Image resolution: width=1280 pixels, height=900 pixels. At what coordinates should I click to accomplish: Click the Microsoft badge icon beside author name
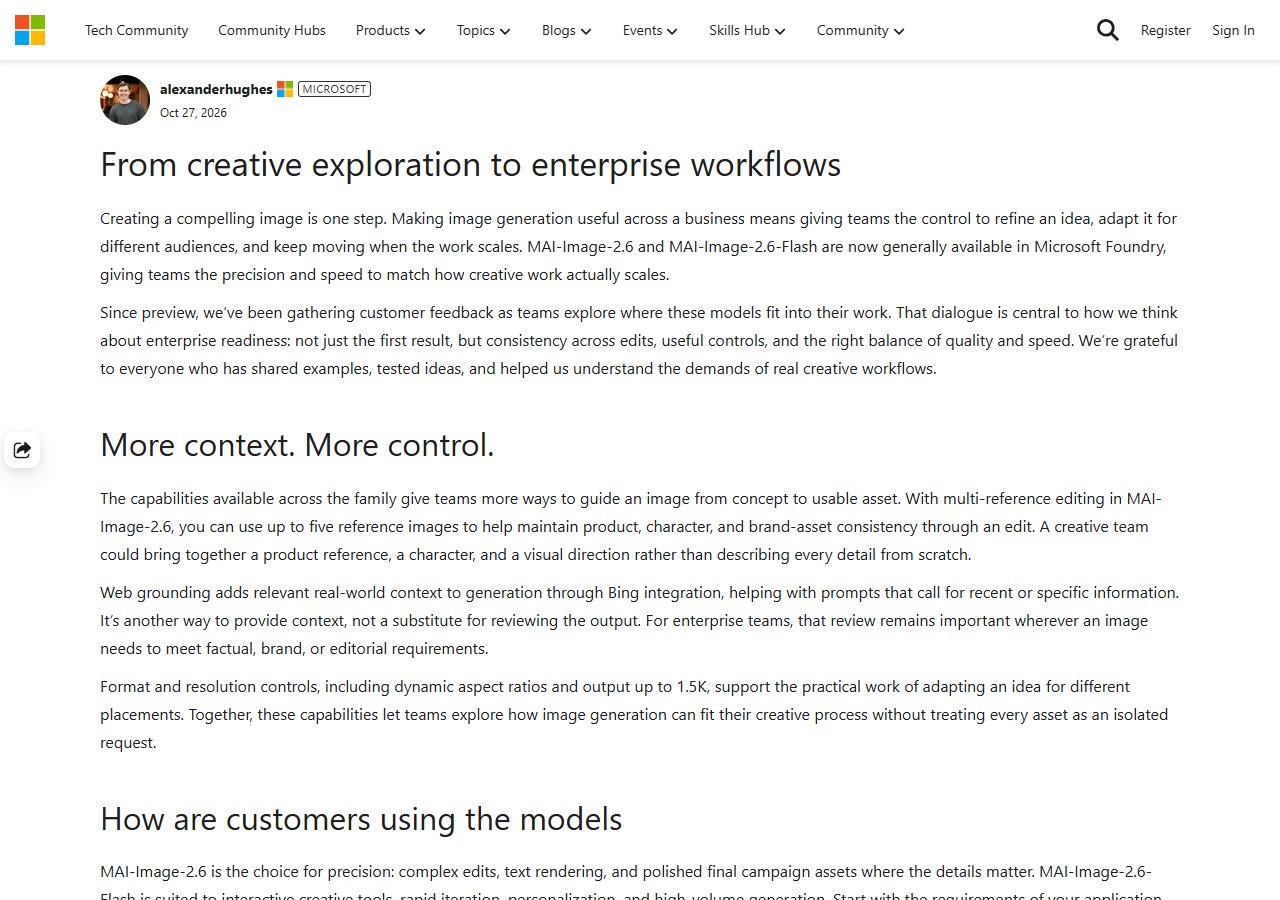[x=285, y=89]
